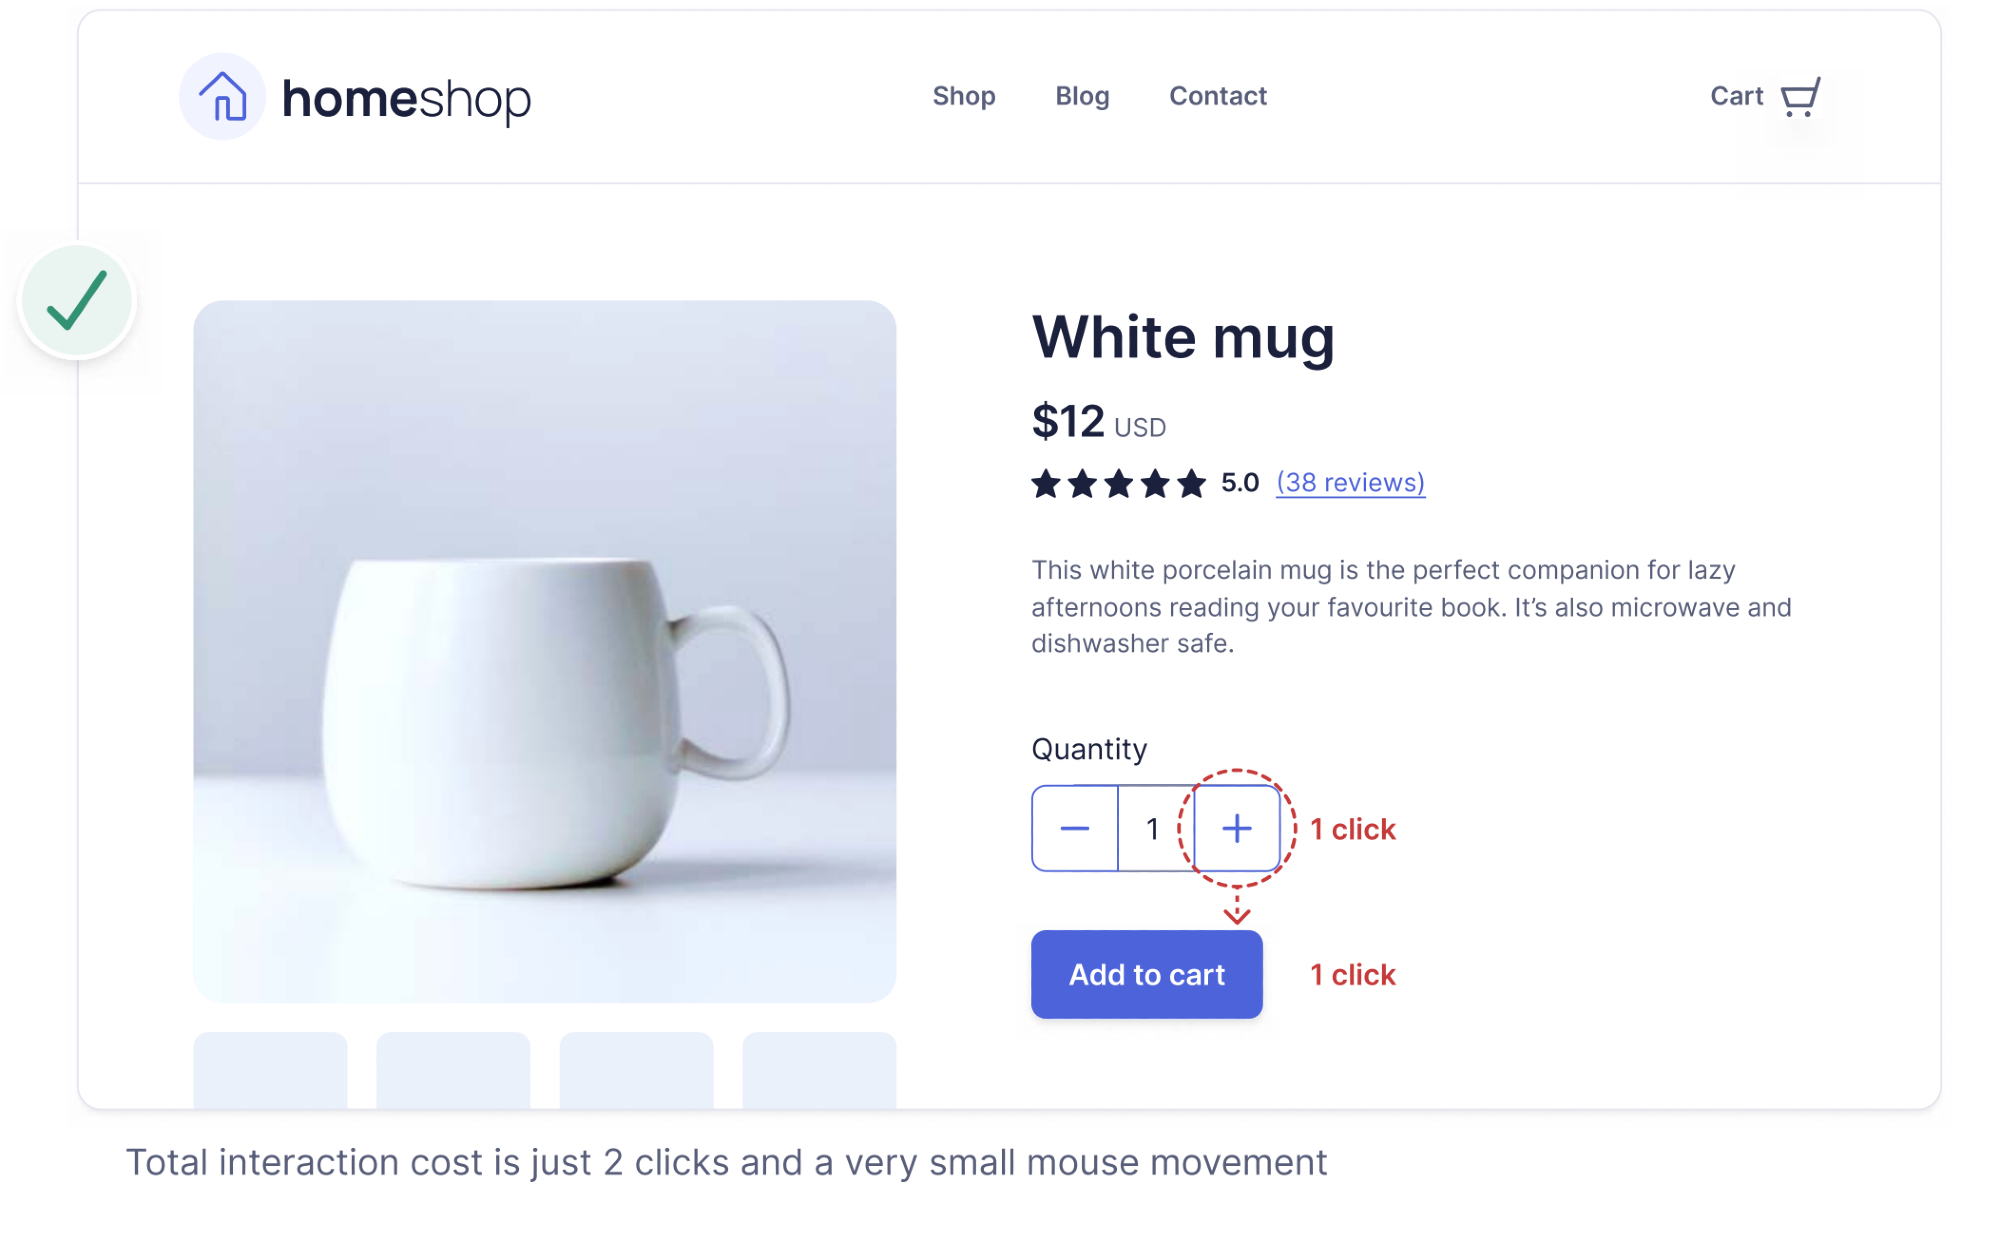Open the shopping cart icon
Viewport: 2000px width, 1241px height.
[1800, 97]
